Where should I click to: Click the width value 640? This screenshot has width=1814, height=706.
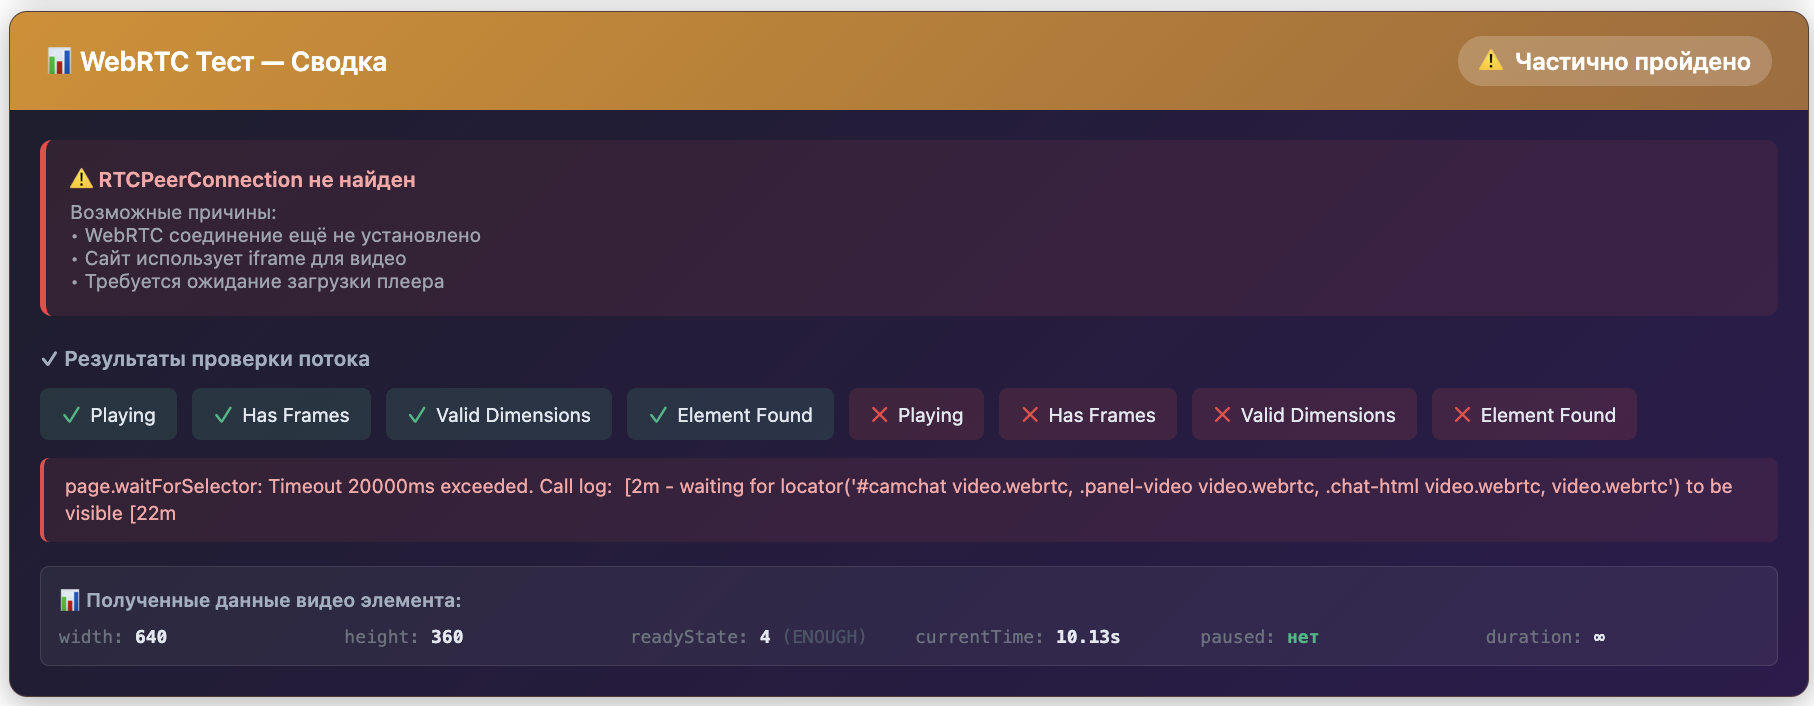click(151, 637)
